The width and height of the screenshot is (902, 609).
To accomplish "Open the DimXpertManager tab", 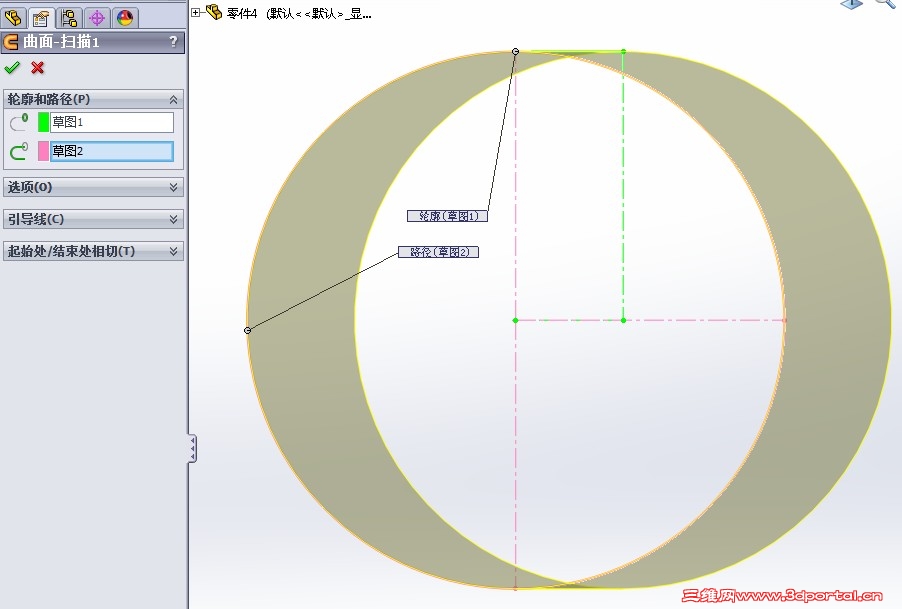I will coord(97,18).
